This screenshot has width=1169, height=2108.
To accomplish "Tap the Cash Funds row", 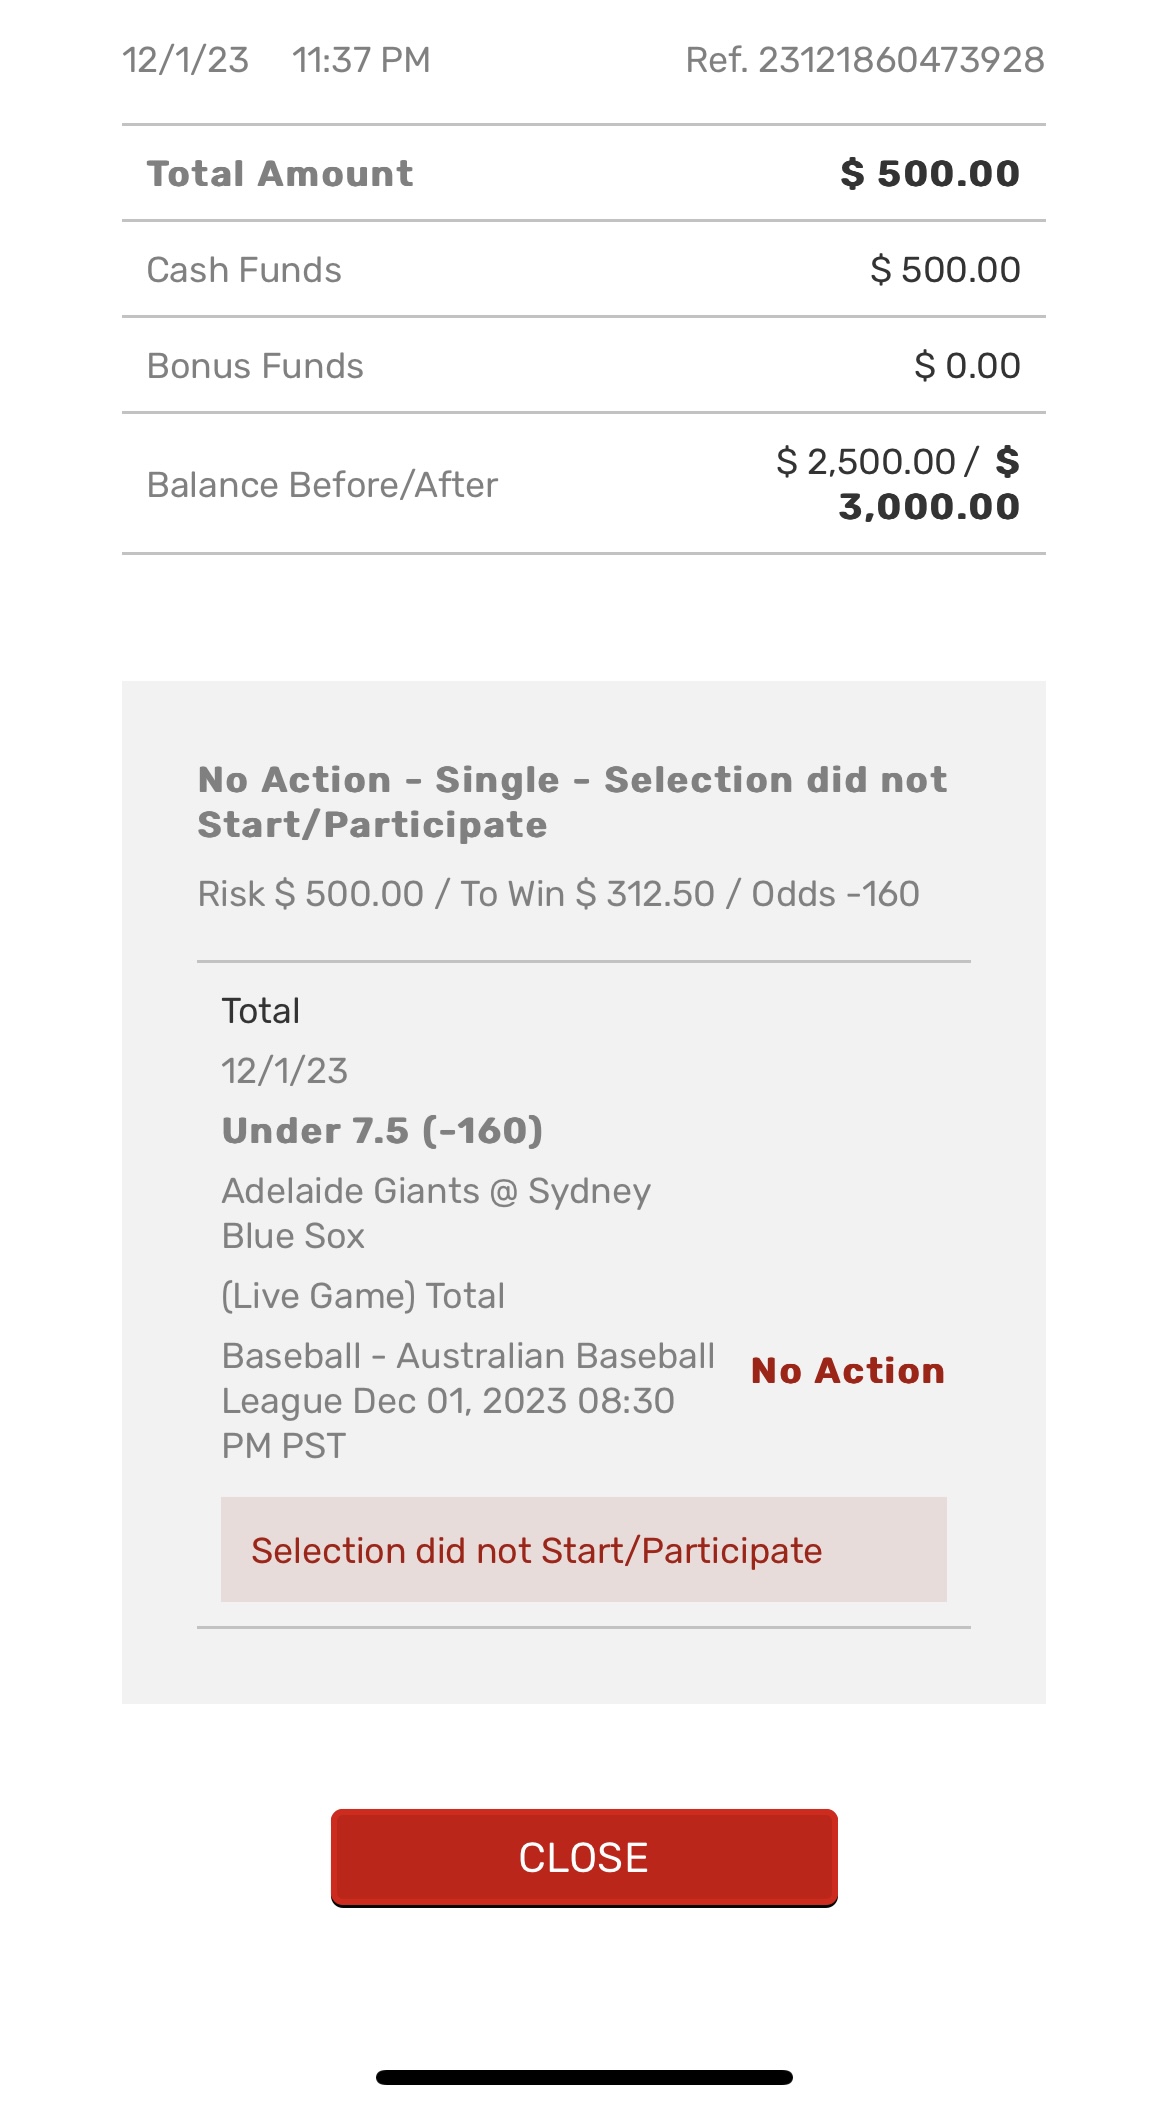I will click(583, 270).
